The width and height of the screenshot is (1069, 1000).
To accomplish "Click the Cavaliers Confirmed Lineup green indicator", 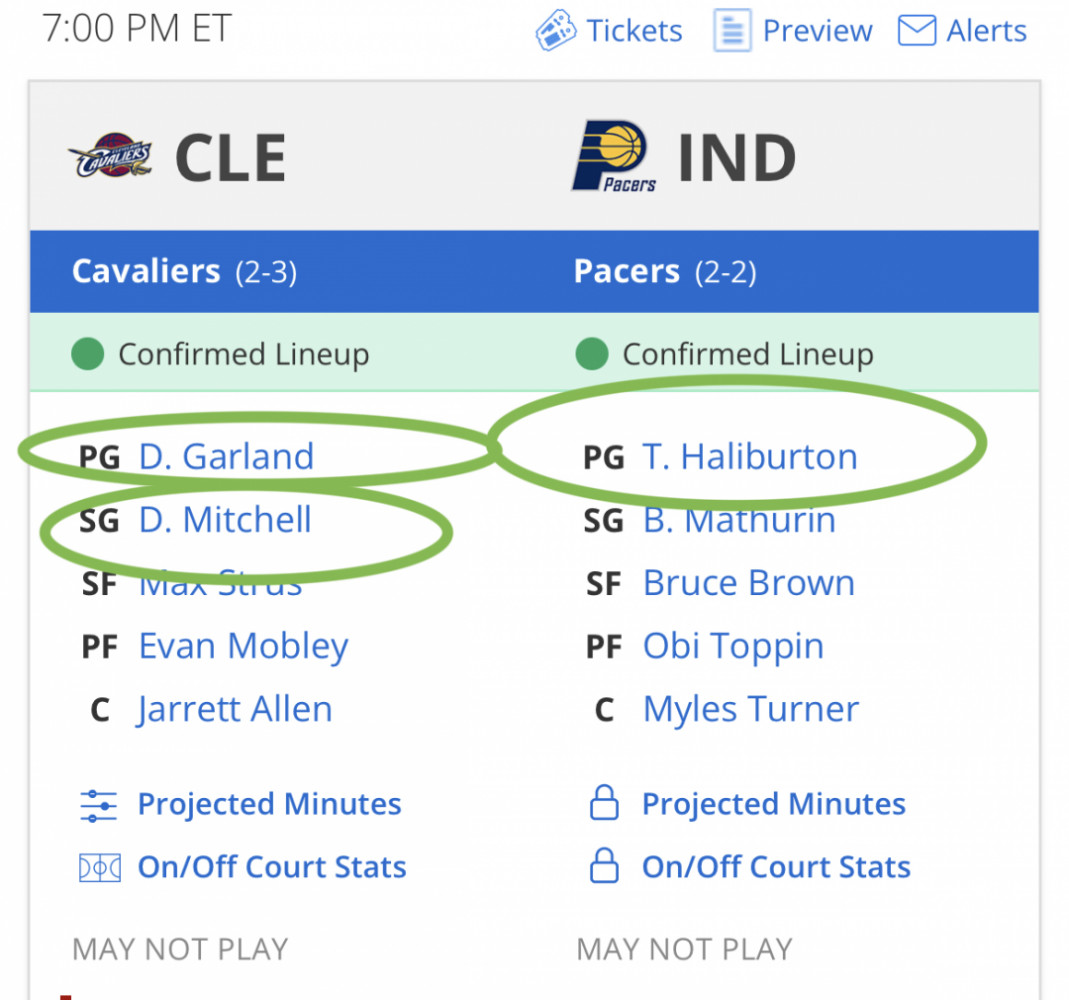I will tap(87, 354).
